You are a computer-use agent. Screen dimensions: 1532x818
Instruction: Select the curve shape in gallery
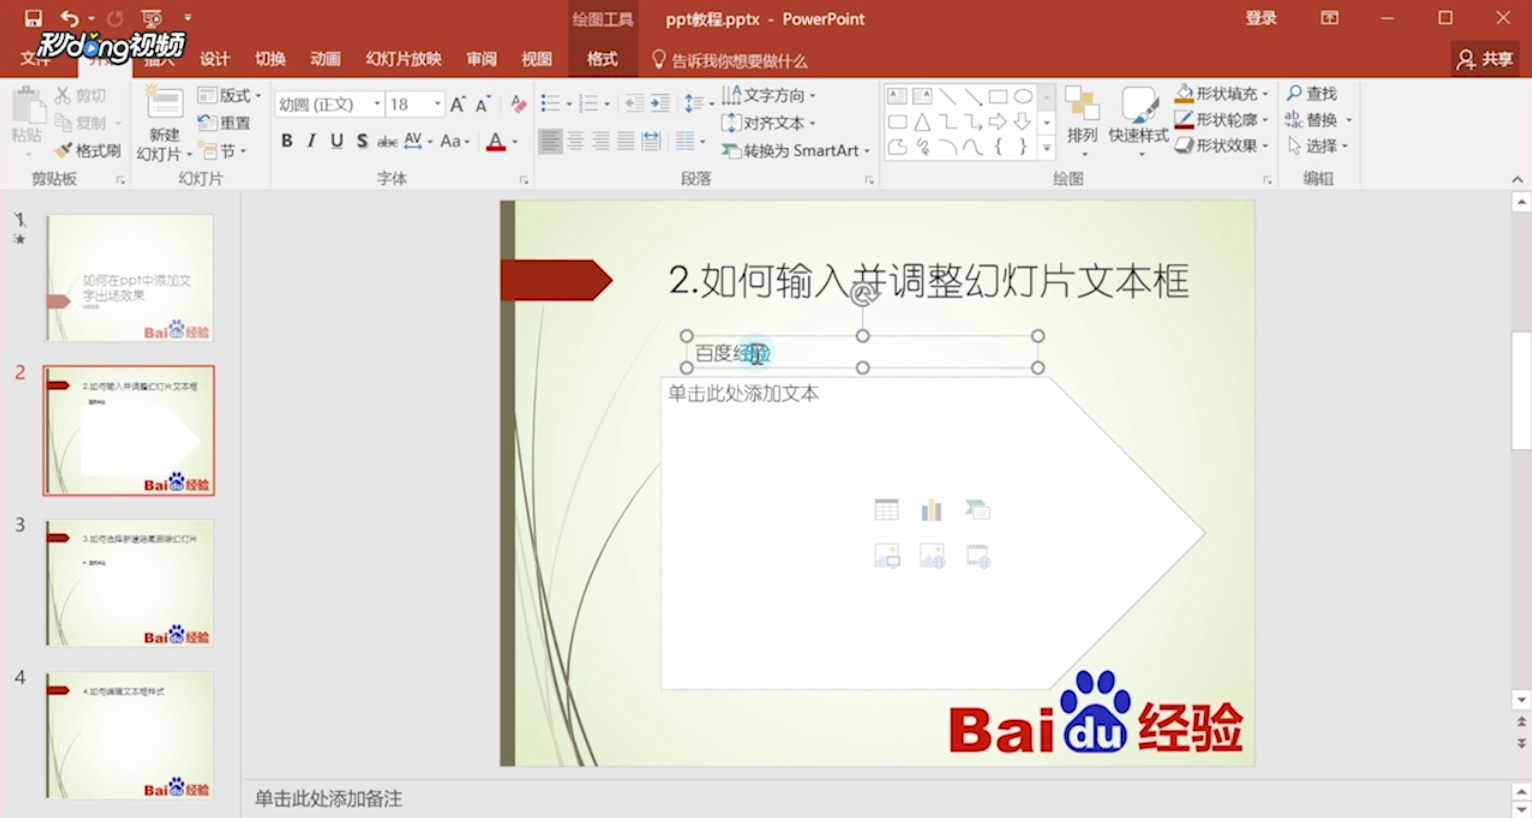[x=972, y=147]
